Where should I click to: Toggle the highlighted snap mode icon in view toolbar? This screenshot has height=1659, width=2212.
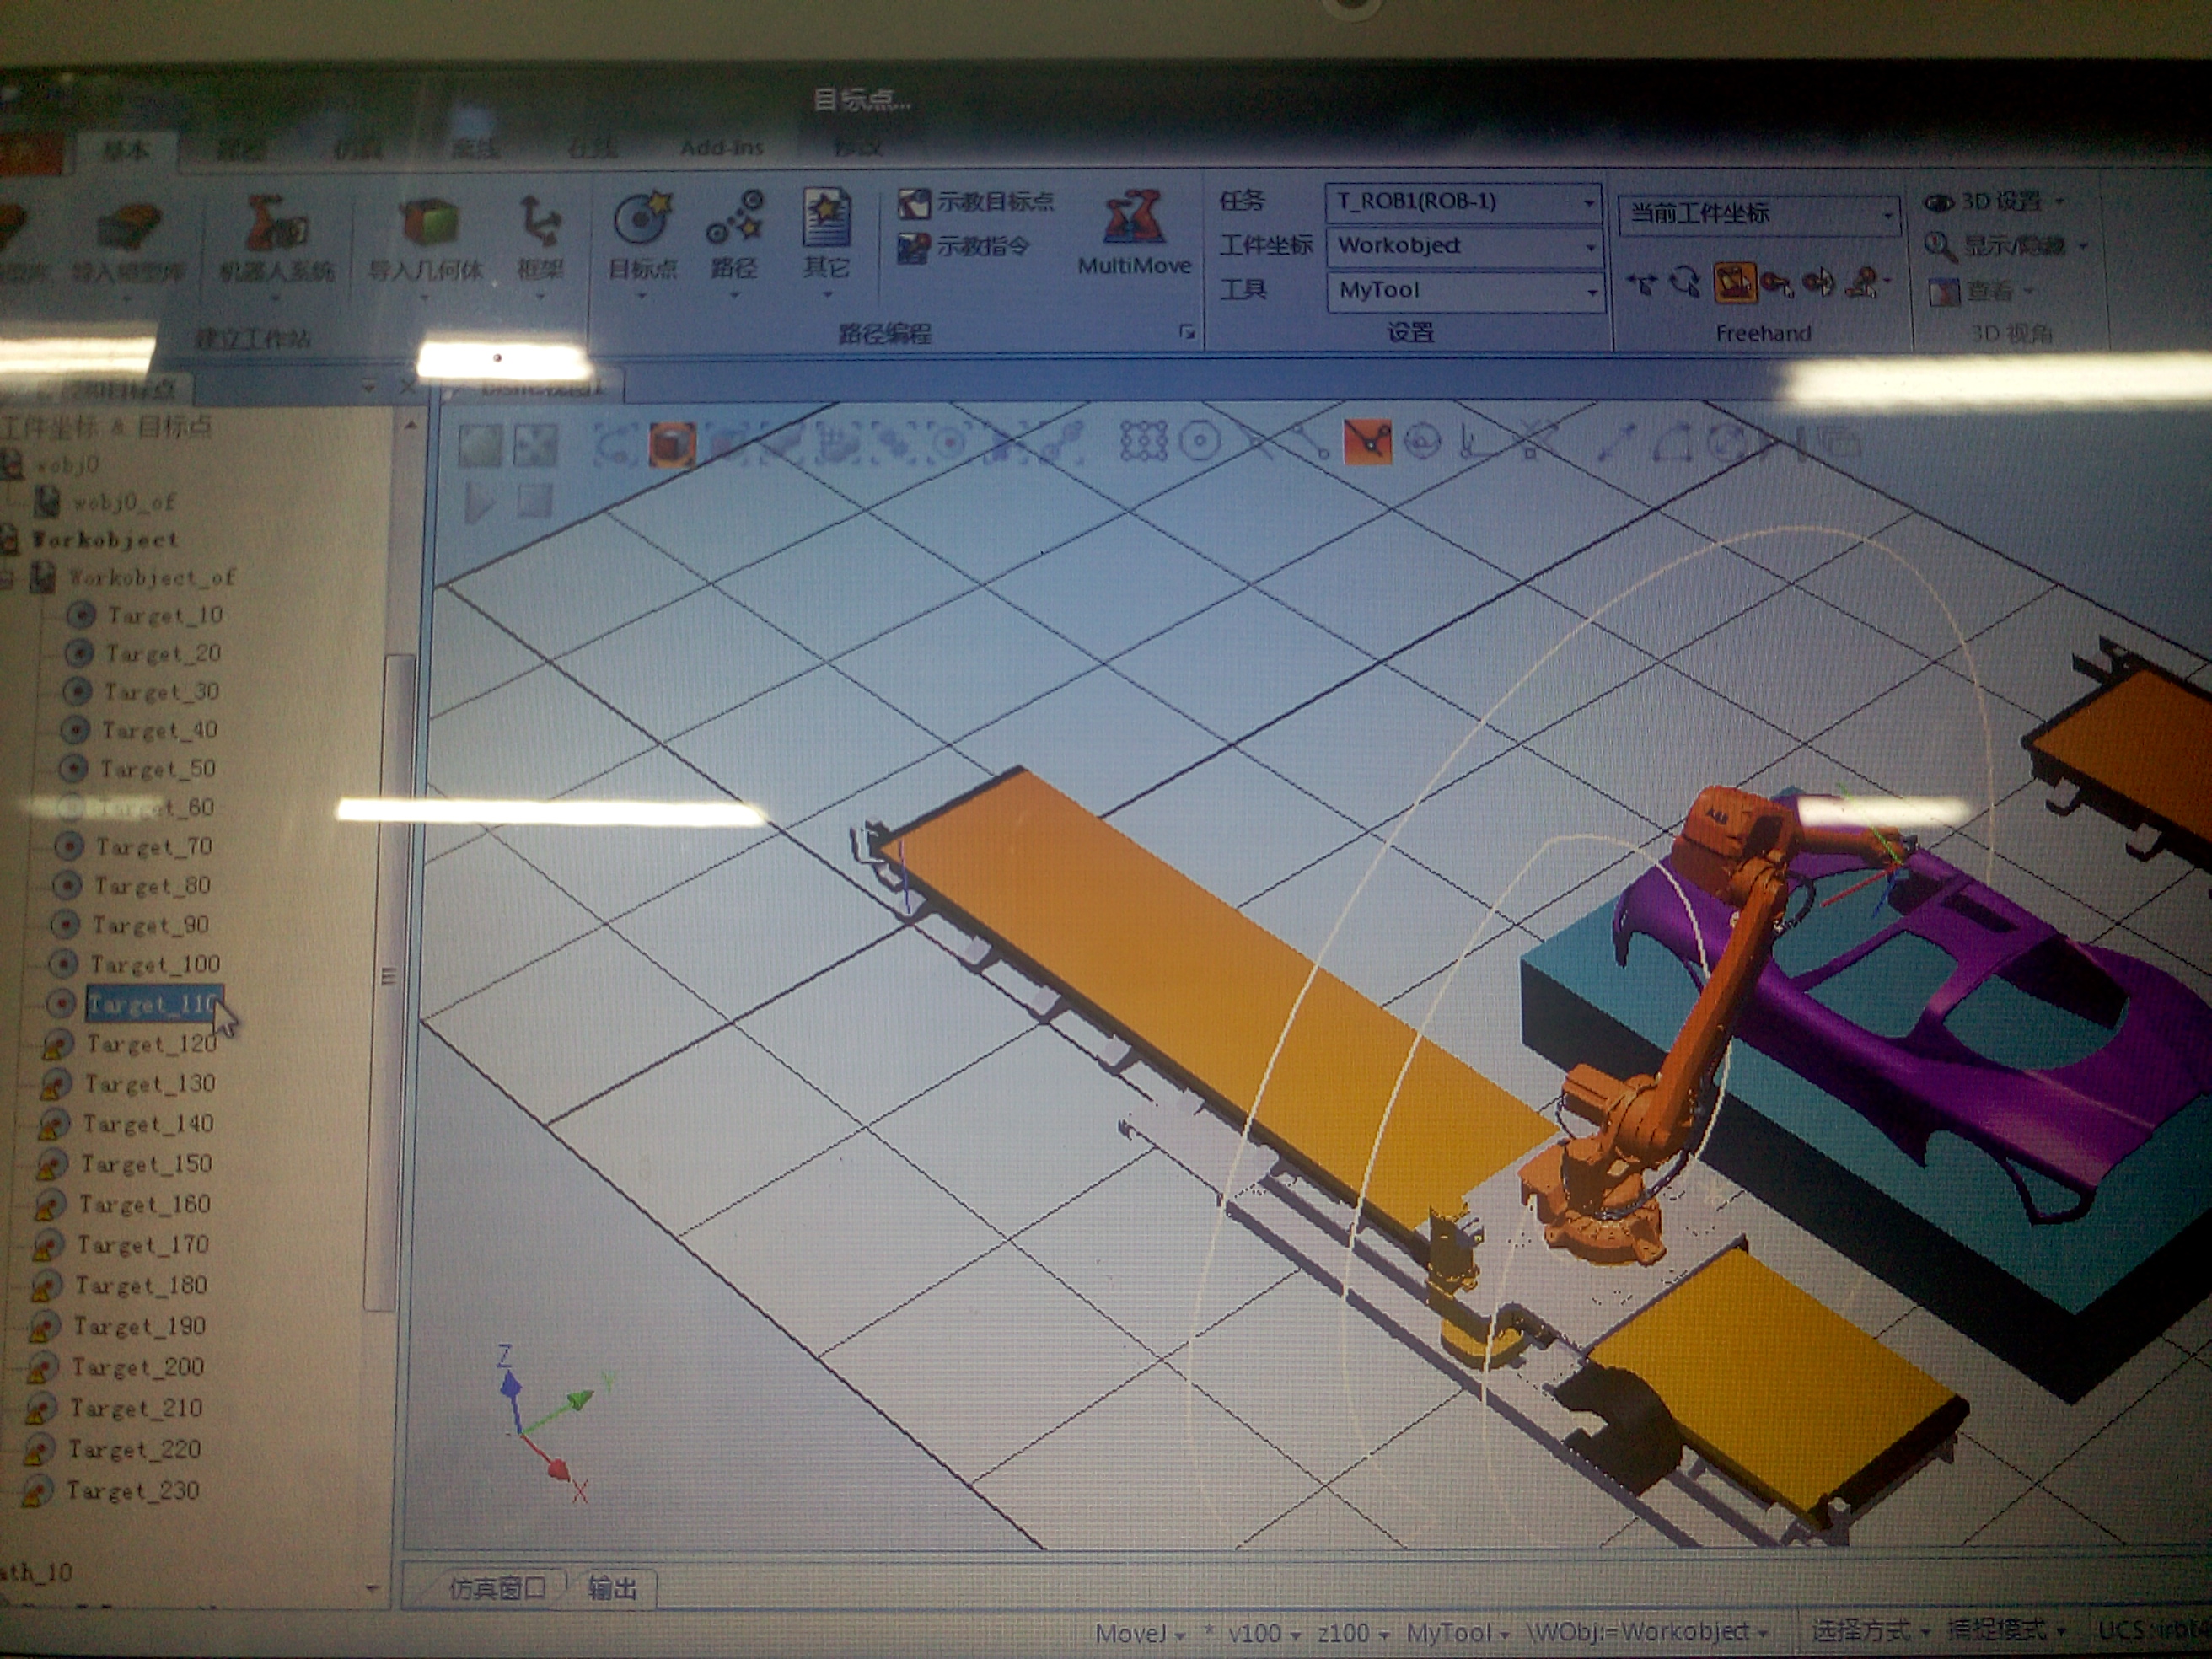[1366, 440]
